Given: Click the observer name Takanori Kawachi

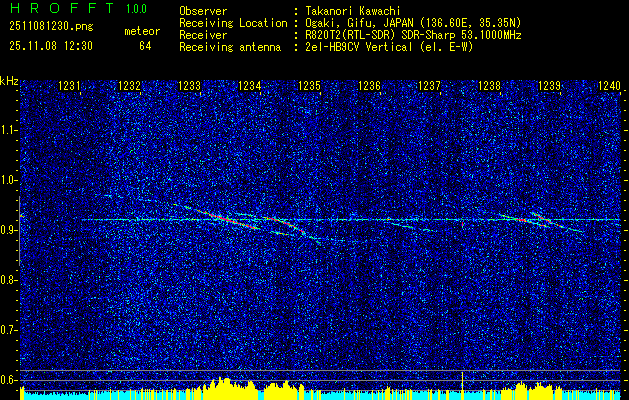Looking at the screenshot, I should click(351, 11).
